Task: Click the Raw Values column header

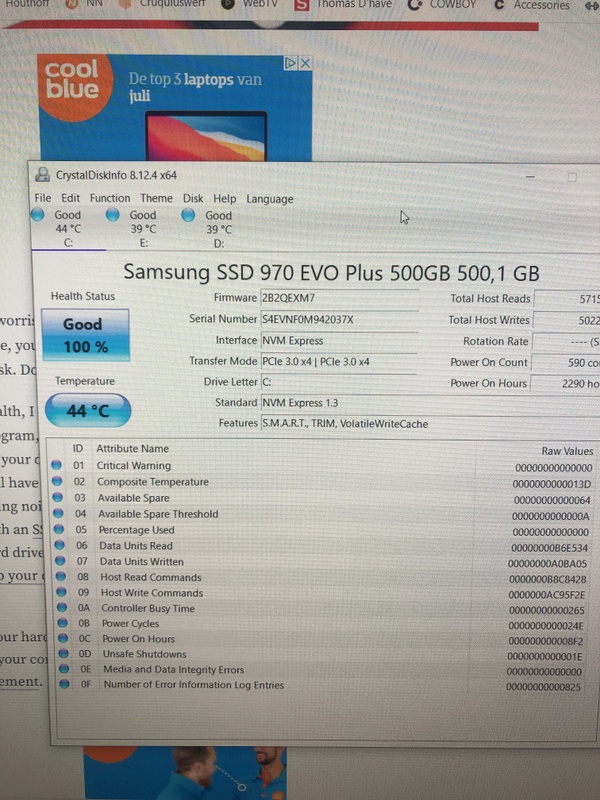Action: tap(567, 451)
